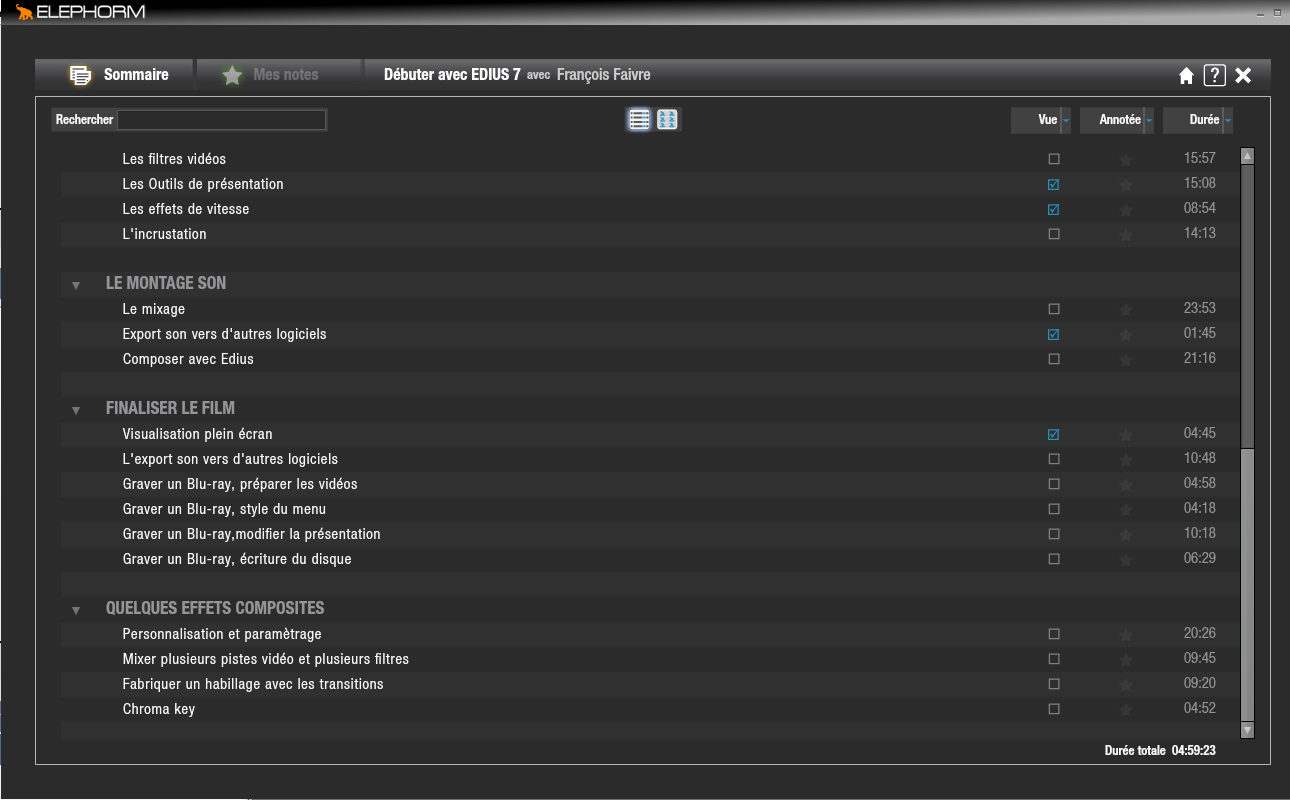Mark Les filtres vidéos as viewed
Screen dimensions: 1290x800
(1053, 159)
